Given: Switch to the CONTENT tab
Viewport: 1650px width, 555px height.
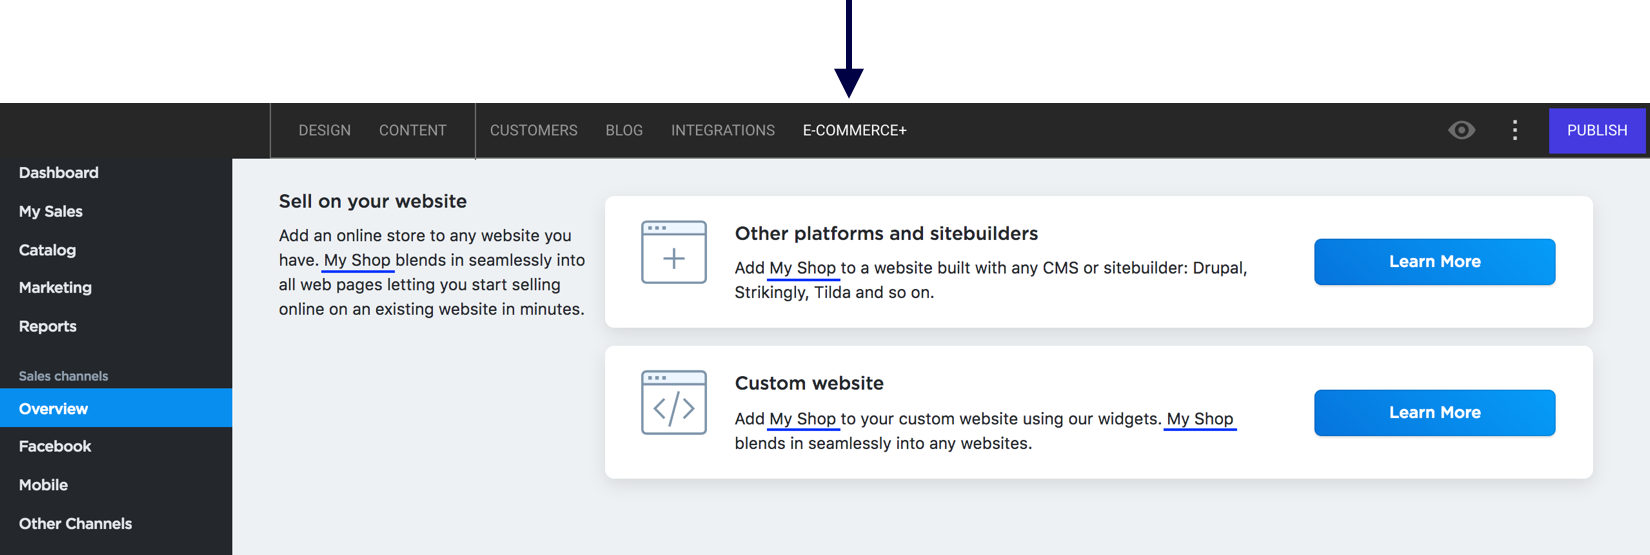Looking at the screenshot, I should coord(413,130).
